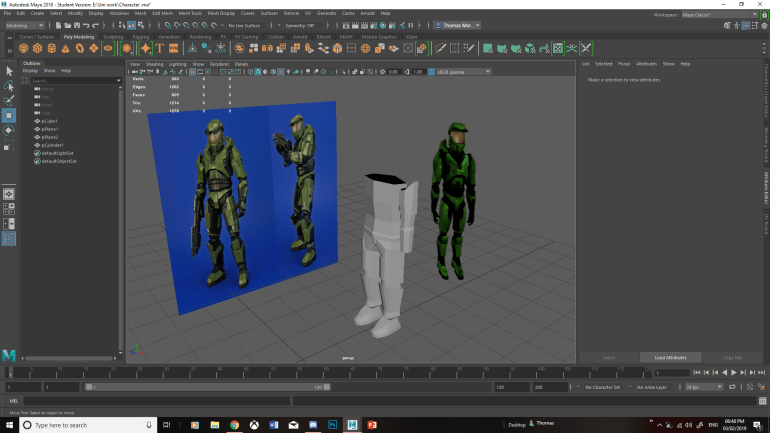Viewport: 770px width, 433px height.
Task: Toggle single perspective view layout
Action: coord(9,194)
